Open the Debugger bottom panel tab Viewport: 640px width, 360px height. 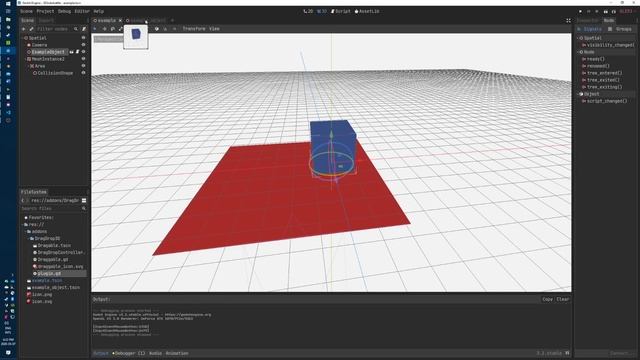129,353
